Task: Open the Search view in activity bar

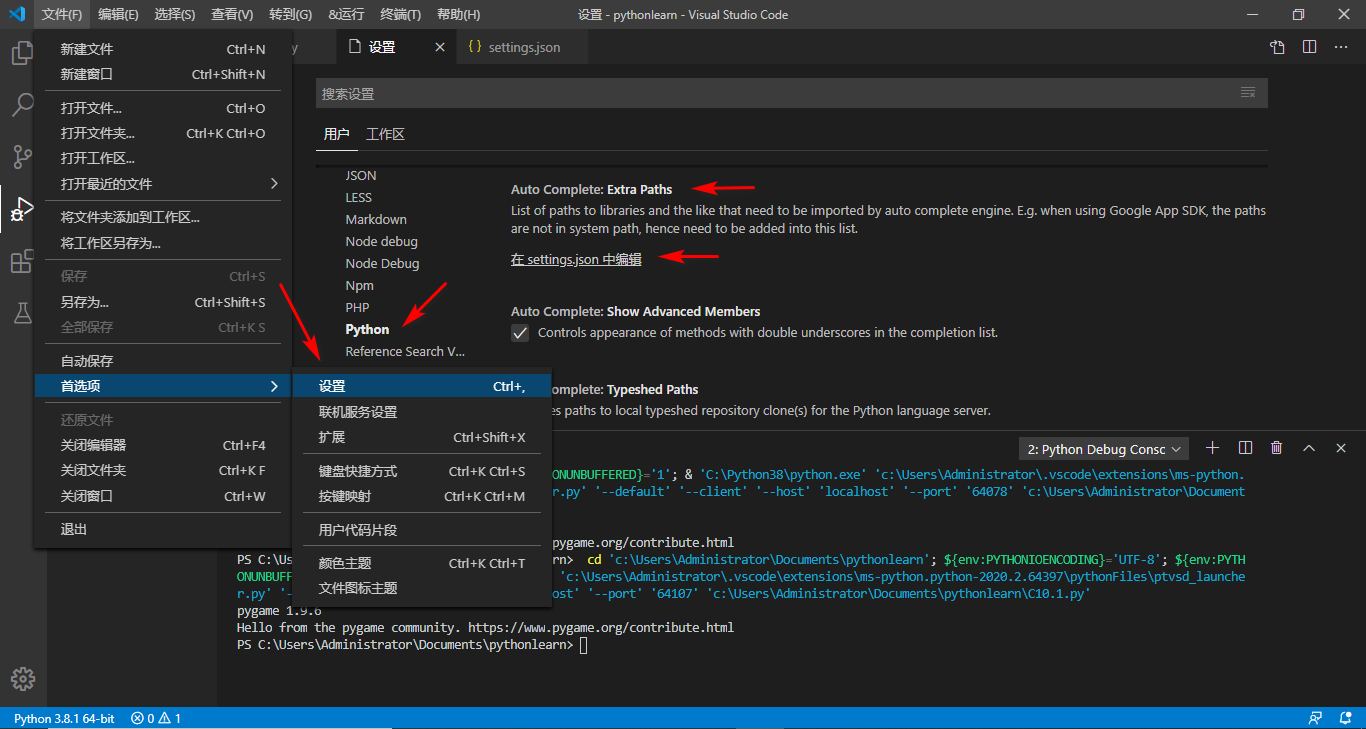Action: point(22,105)
